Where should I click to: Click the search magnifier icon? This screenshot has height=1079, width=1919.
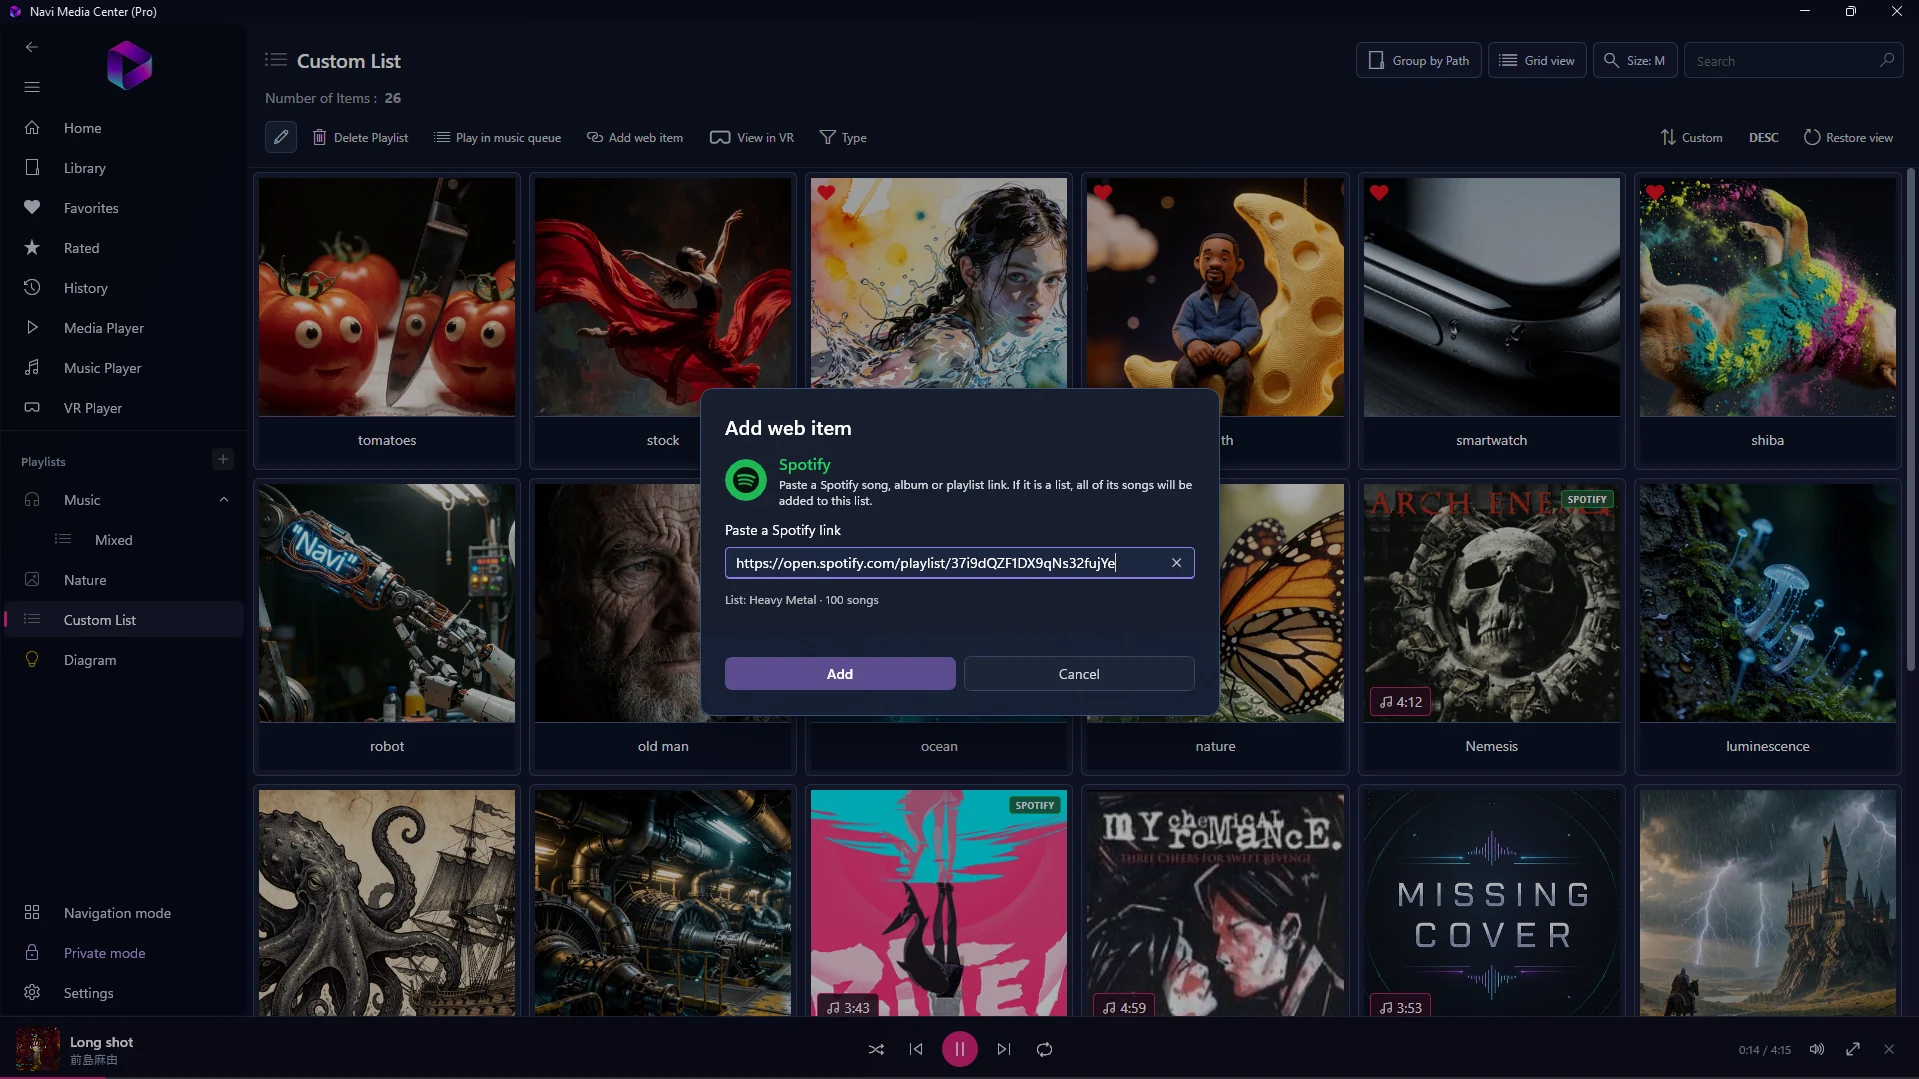[1887, 60]
